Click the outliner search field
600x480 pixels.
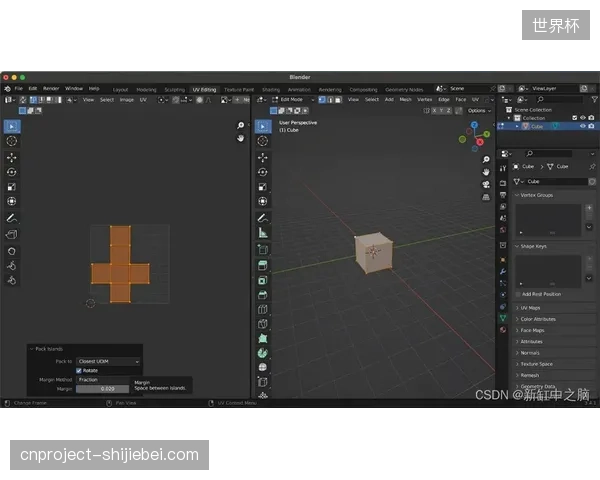coord(559,100)
